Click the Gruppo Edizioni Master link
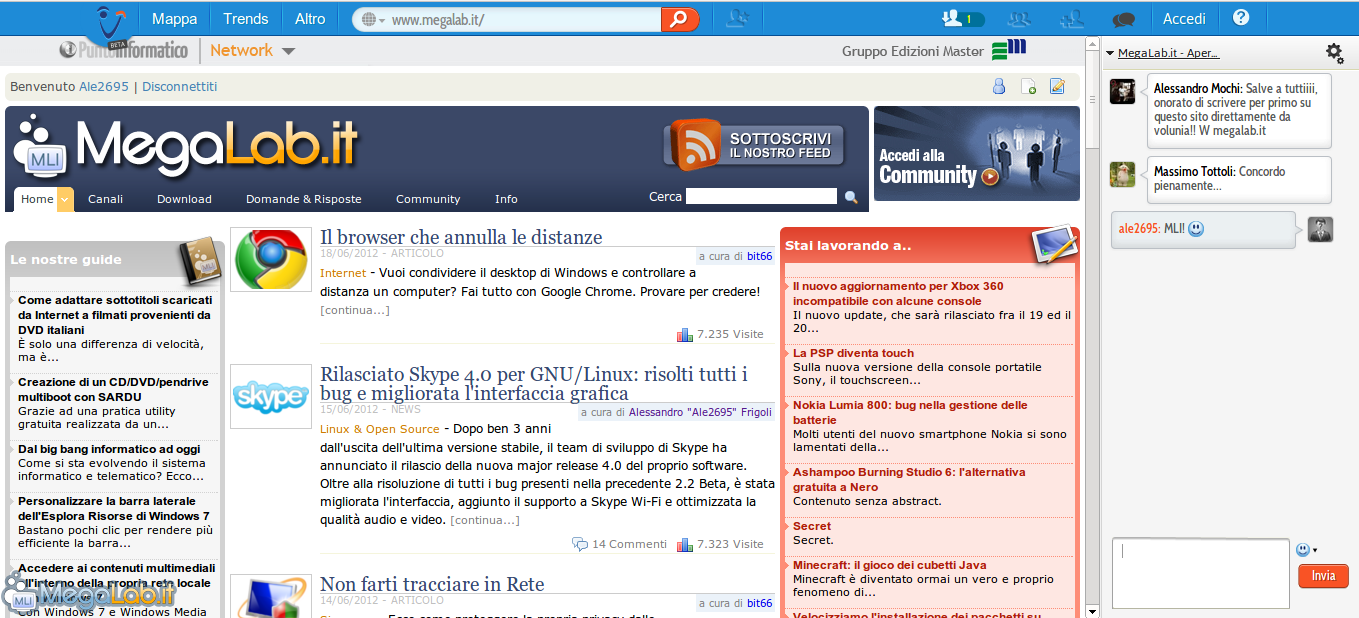Screen dimensions: 1359x618 (x=912, y=51)
